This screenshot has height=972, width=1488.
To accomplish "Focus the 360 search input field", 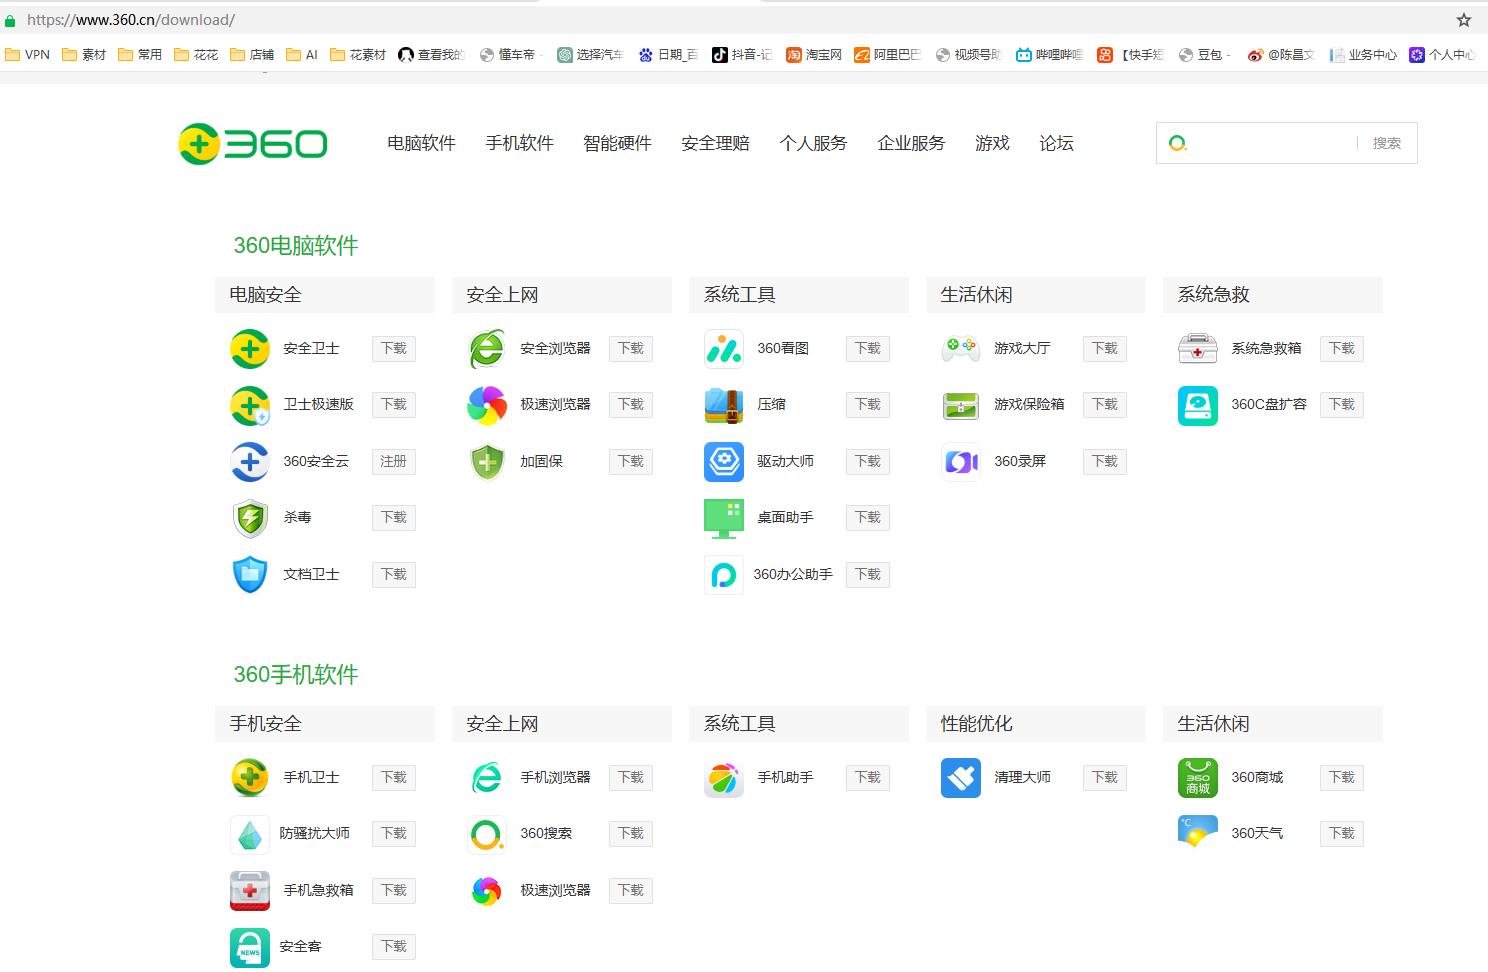I will coord(1272,143).
